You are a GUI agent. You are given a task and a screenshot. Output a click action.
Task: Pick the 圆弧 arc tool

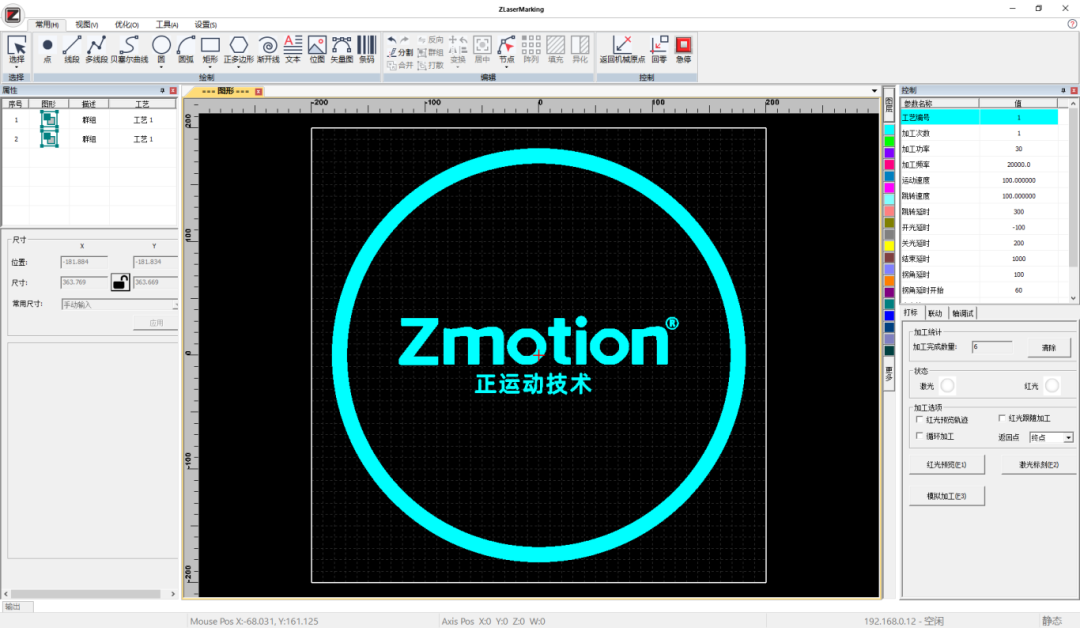(x=186, y=48)
